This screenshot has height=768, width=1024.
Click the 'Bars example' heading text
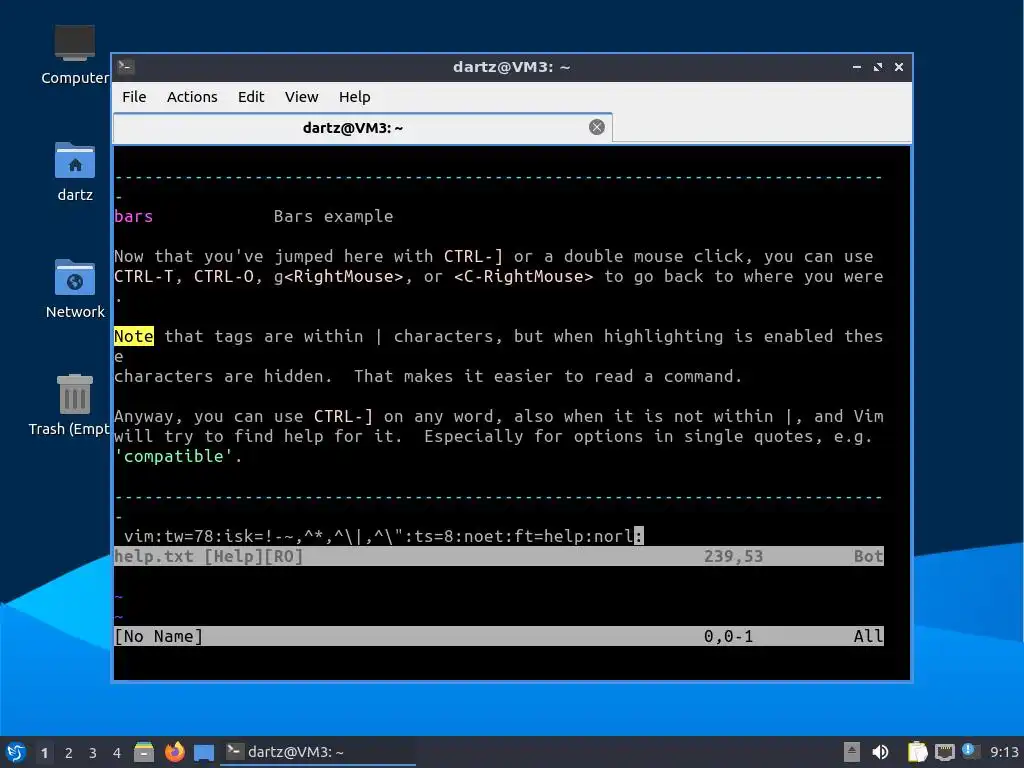pos(333,216)
